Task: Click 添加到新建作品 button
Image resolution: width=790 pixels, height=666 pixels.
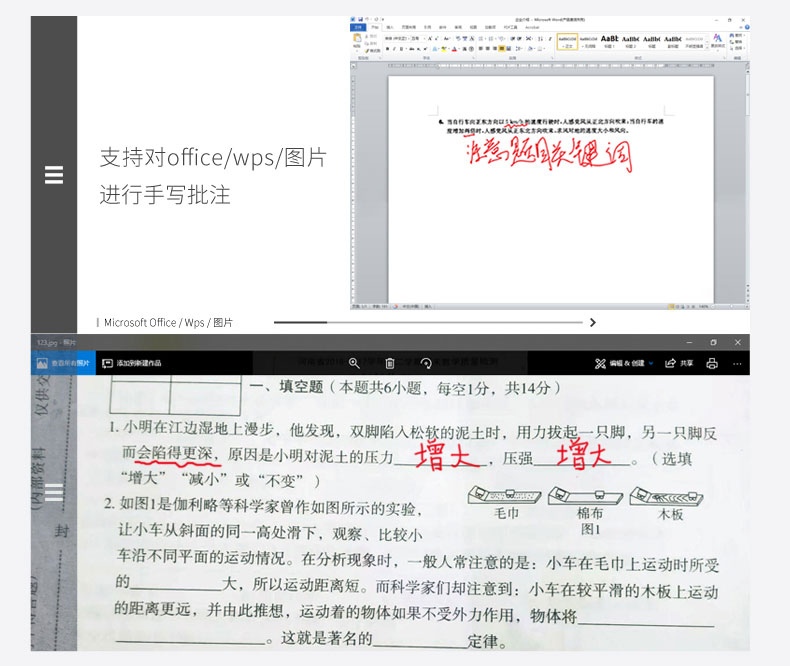Action: point(131,363)
